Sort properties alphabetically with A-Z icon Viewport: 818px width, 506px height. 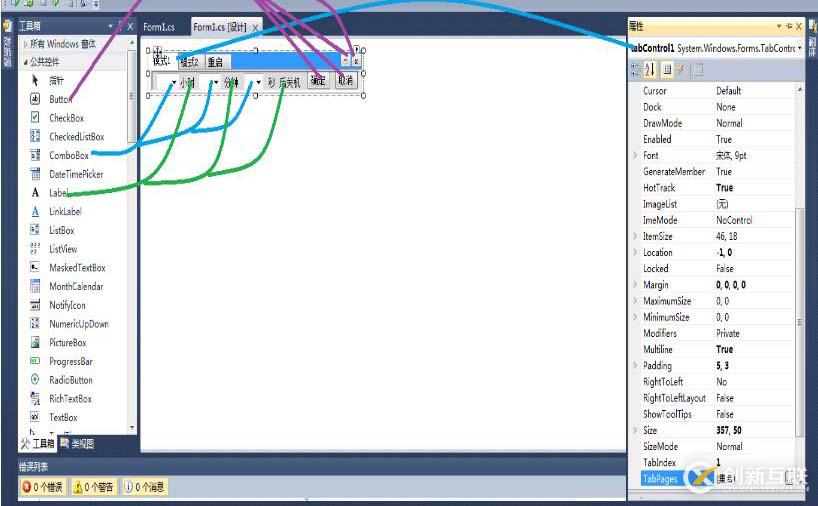point(649,69)
